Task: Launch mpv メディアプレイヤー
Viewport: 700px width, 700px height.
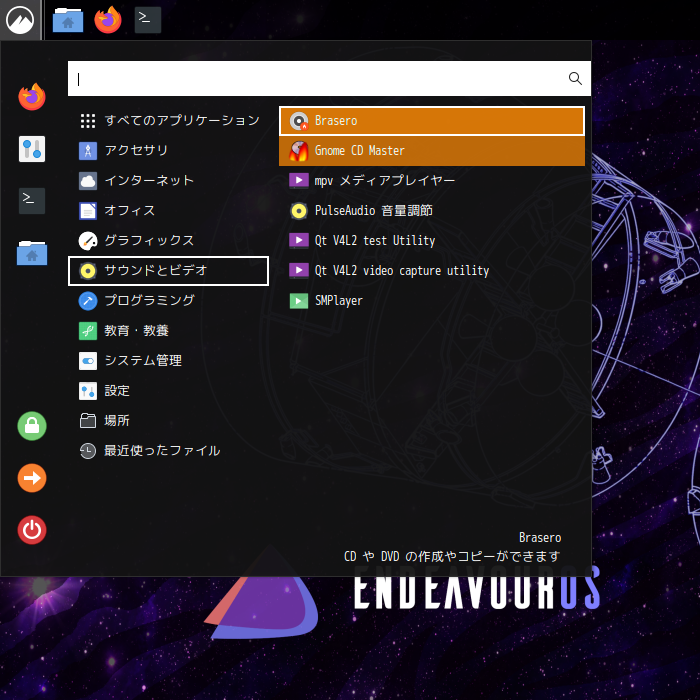Action: (x=432, y=180)
